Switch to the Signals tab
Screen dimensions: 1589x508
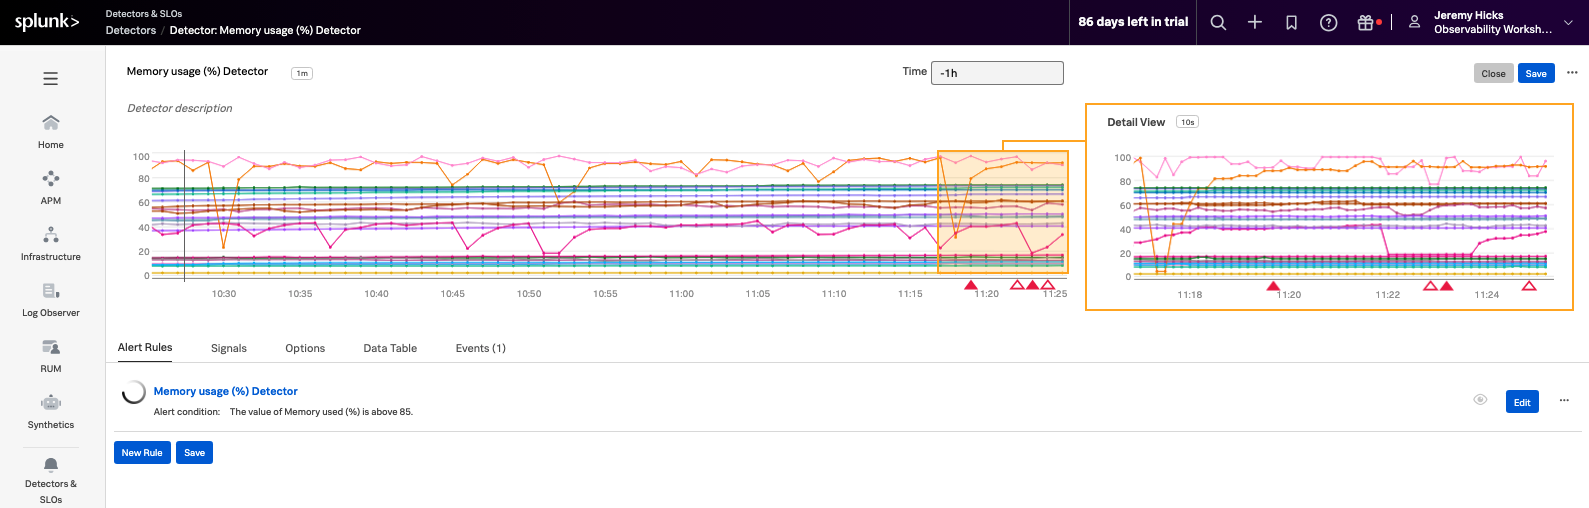(228, 348)
